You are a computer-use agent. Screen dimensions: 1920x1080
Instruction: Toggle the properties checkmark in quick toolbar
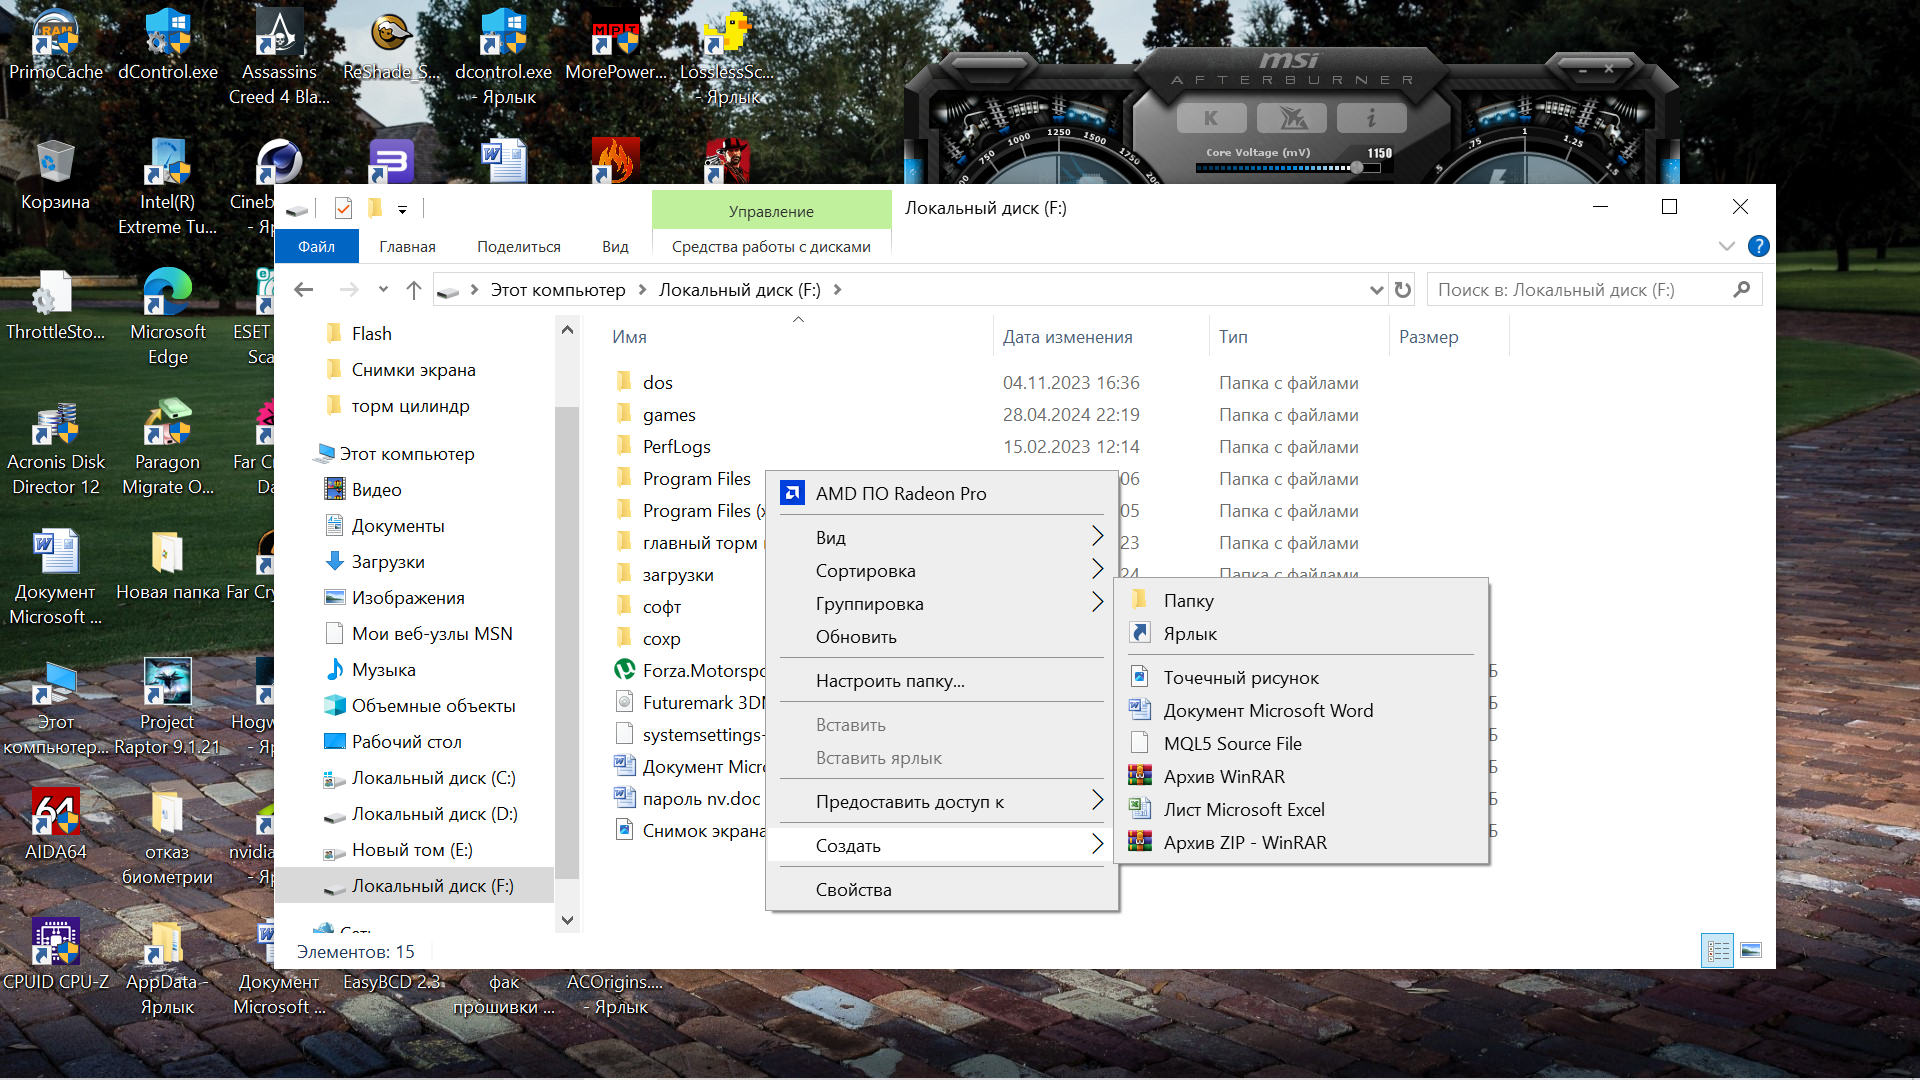click(343, 208)
